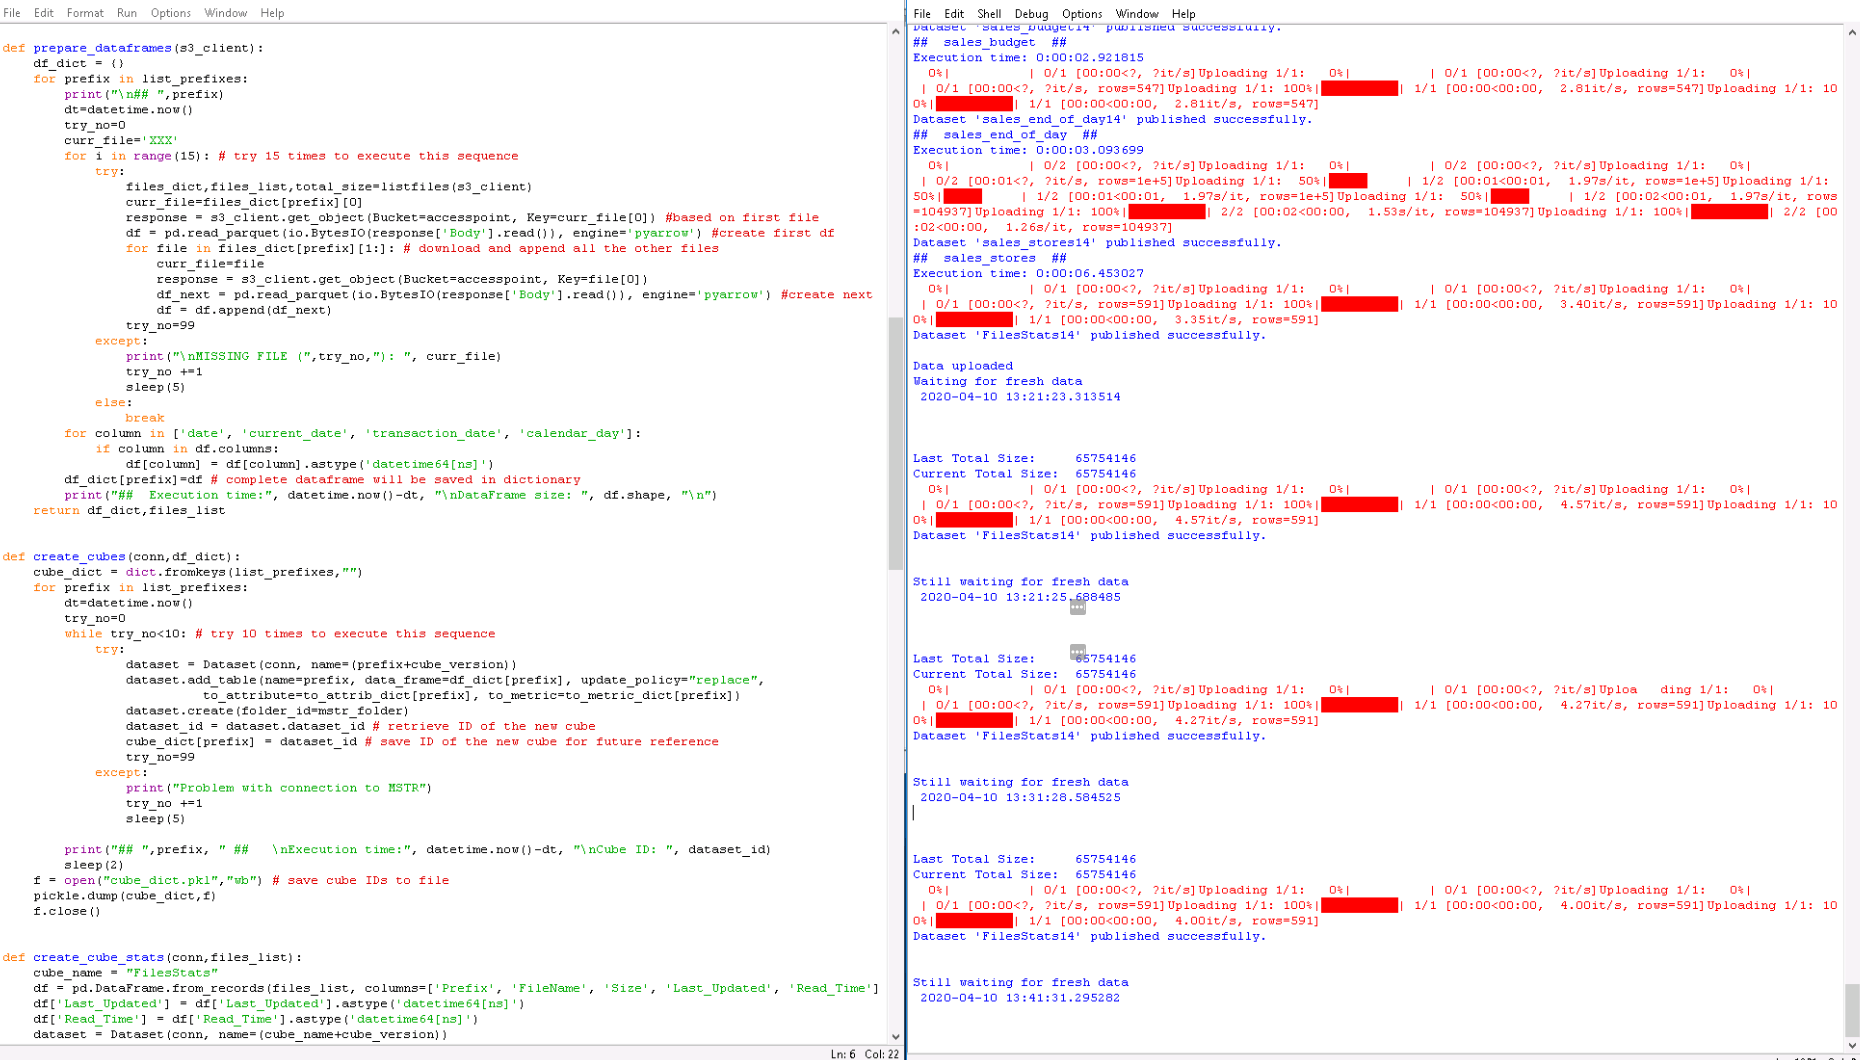Click the editor scrollbar's up arrow
Viewport: 1860px width, 1060px height.
click(x=895, y=32)
